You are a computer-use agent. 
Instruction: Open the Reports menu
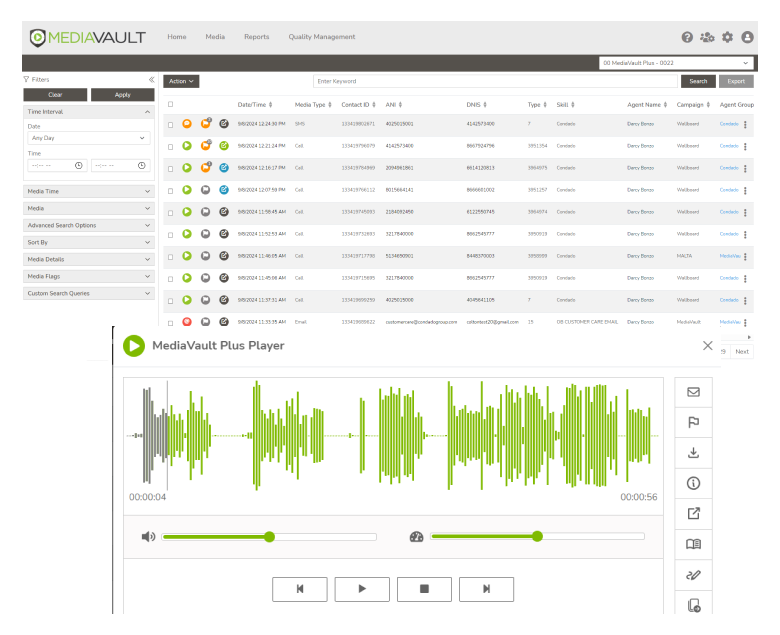(257, 37)
